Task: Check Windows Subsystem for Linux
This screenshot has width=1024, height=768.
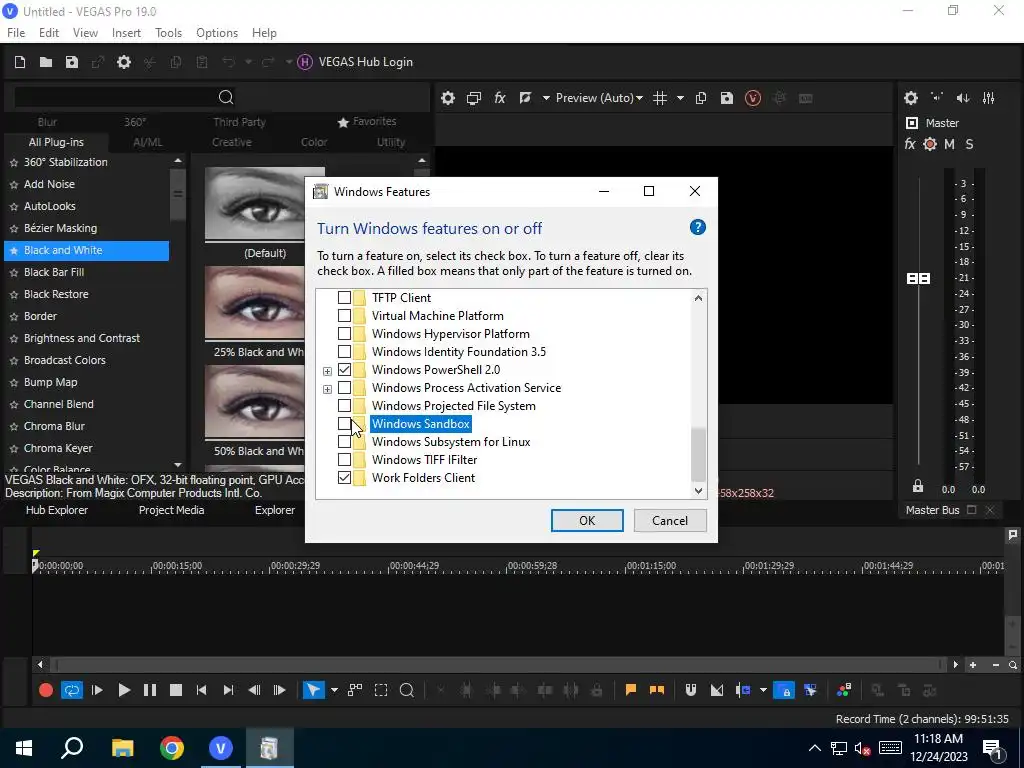Action: pos(344,441)
